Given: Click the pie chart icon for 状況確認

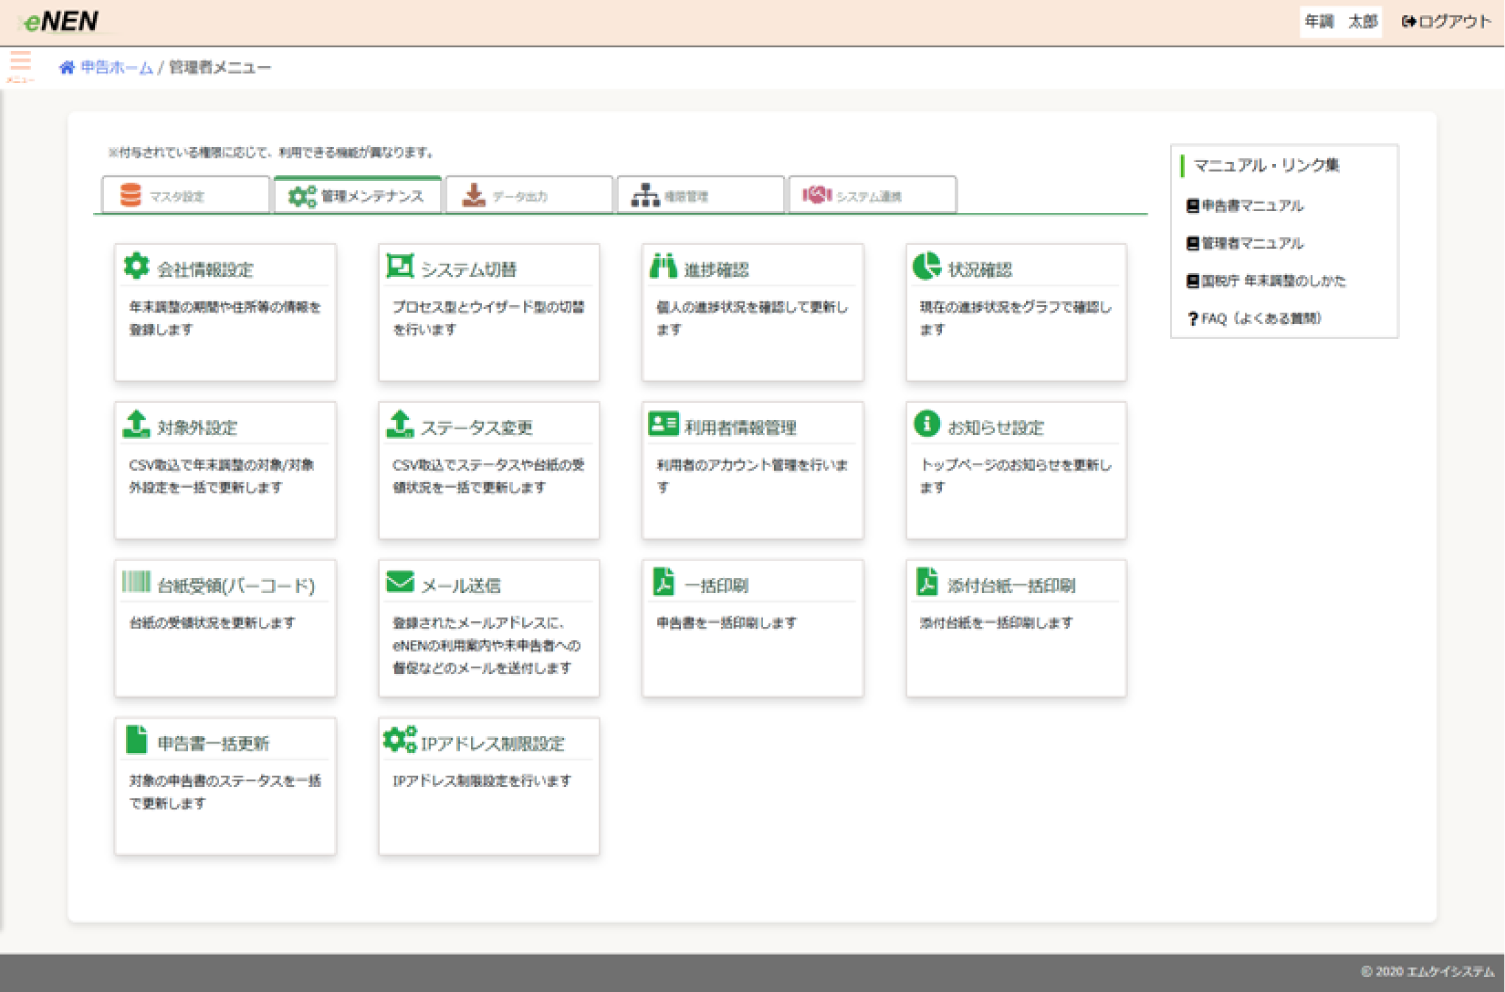Looking at the screenshot, I should pos(926,266).
